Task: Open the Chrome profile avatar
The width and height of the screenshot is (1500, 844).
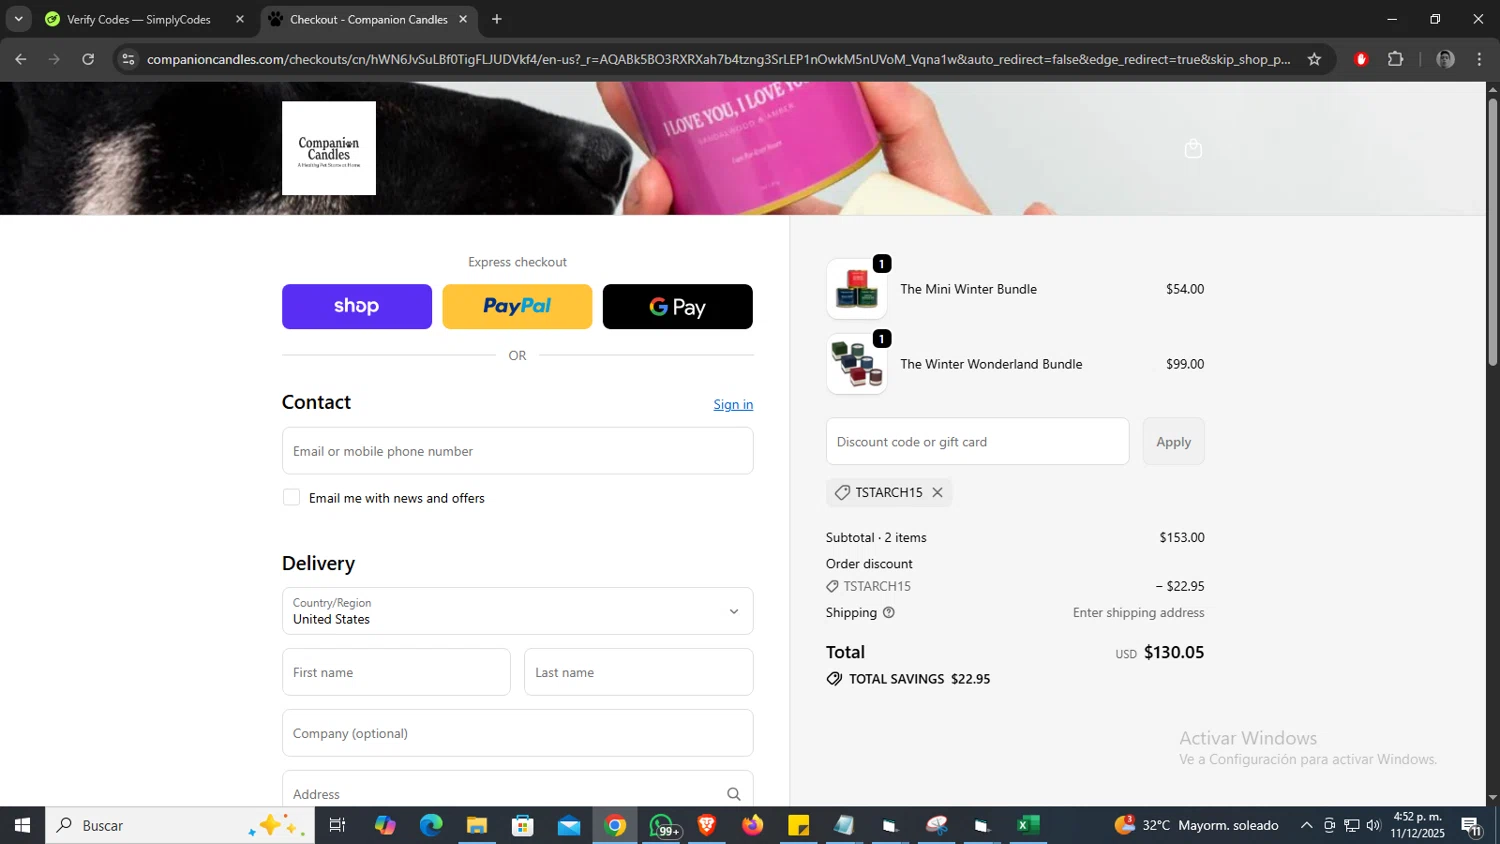Action: click(1445, 59)
